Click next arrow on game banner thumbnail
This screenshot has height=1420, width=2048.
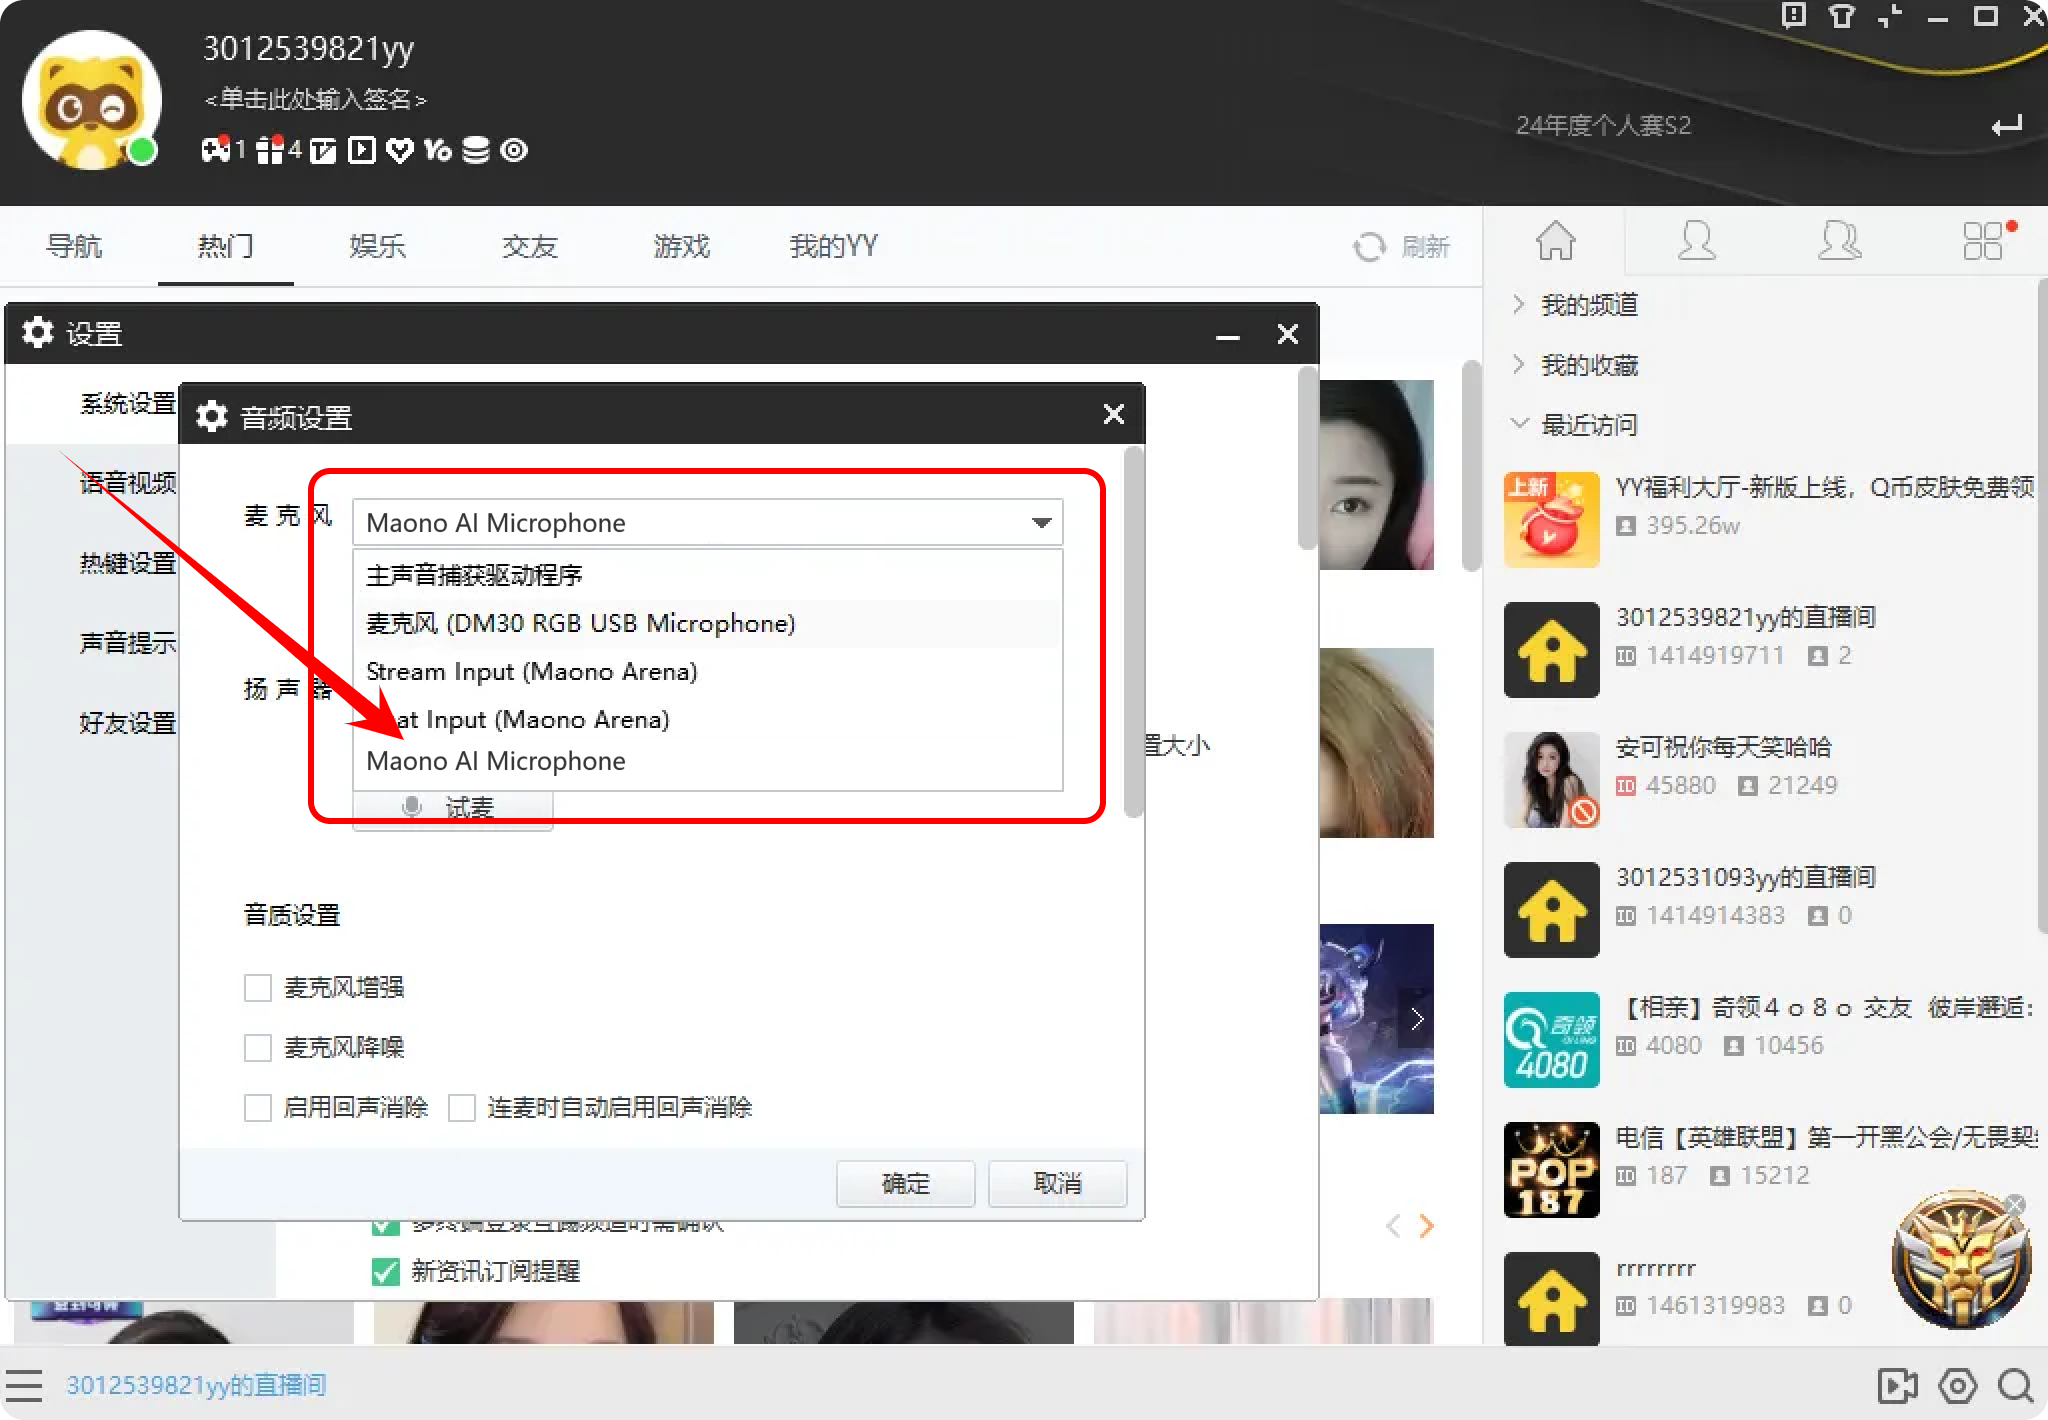tap(1416, 1019)
